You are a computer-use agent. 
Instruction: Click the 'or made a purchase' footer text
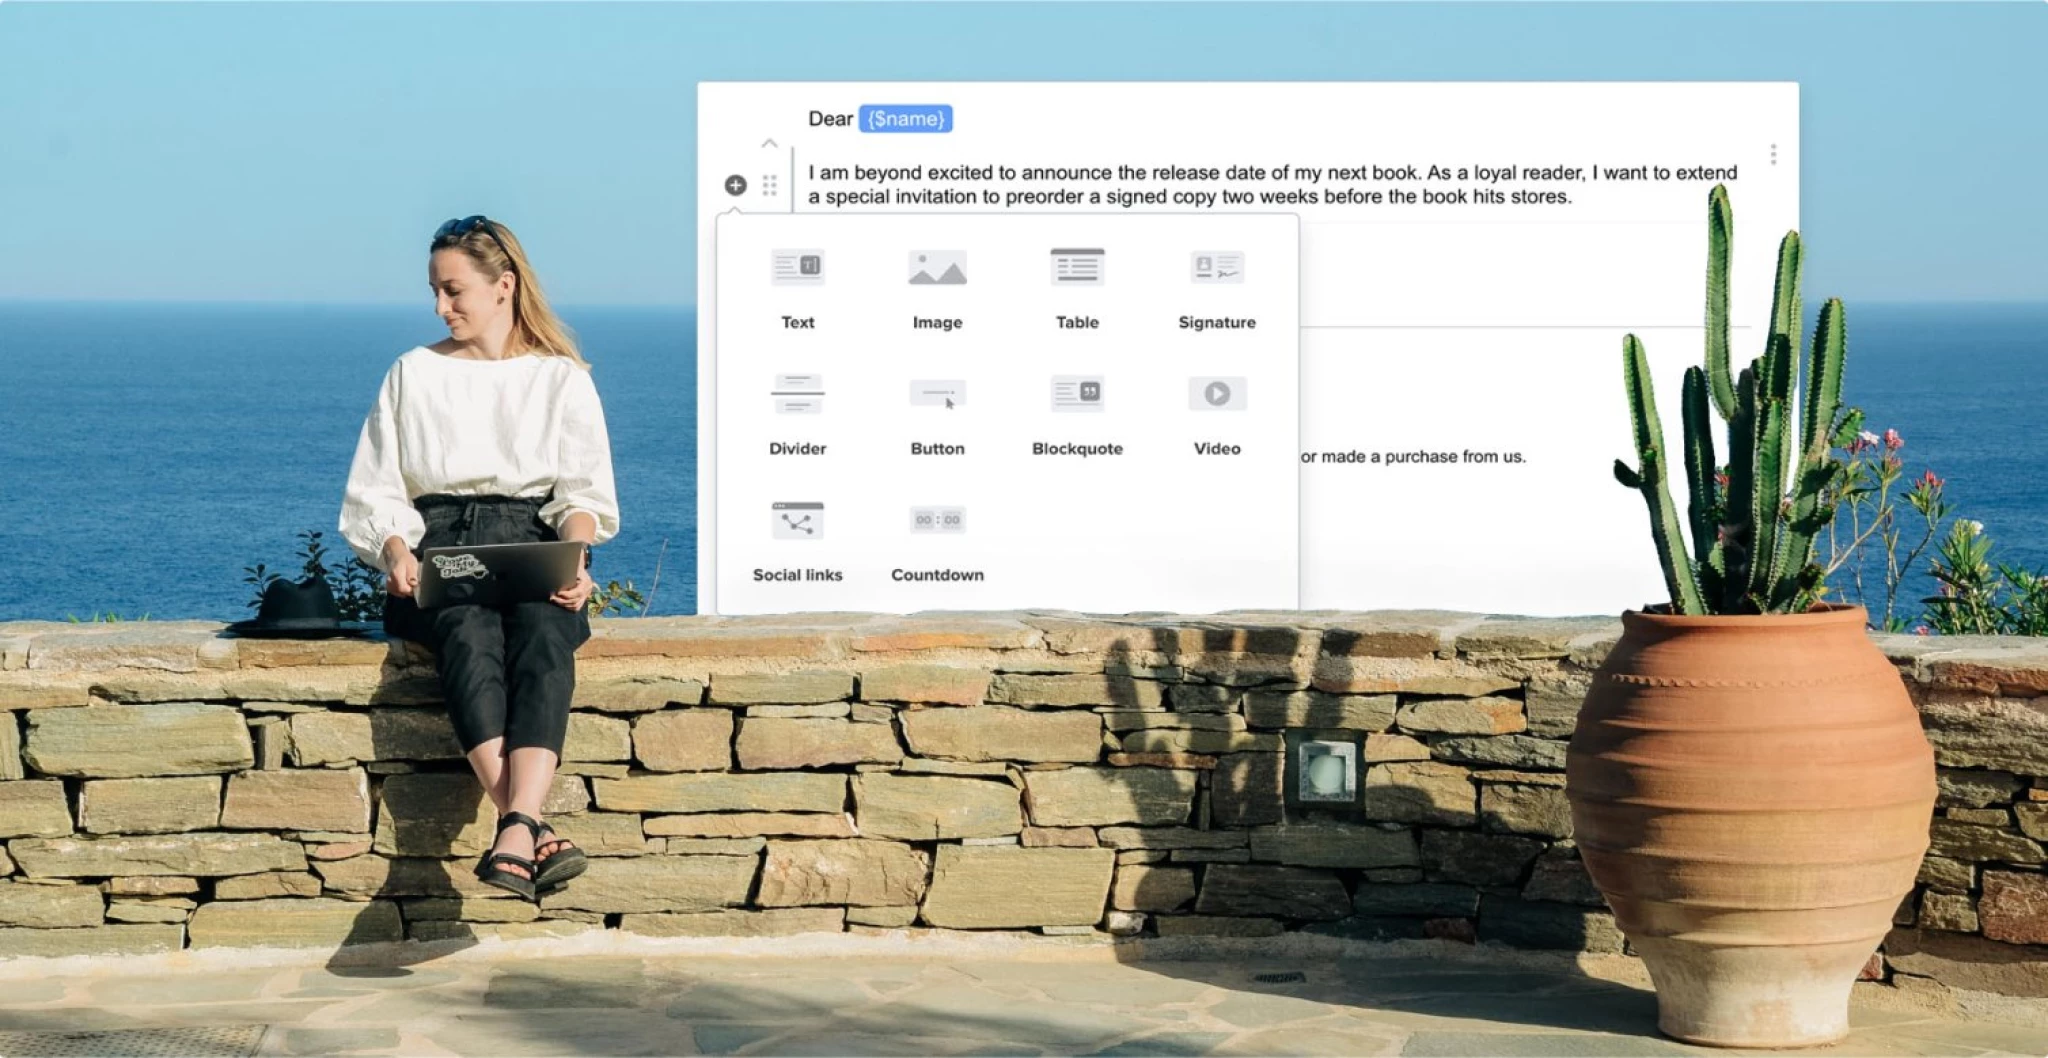pyautogui.click(x=1412, y=457)
